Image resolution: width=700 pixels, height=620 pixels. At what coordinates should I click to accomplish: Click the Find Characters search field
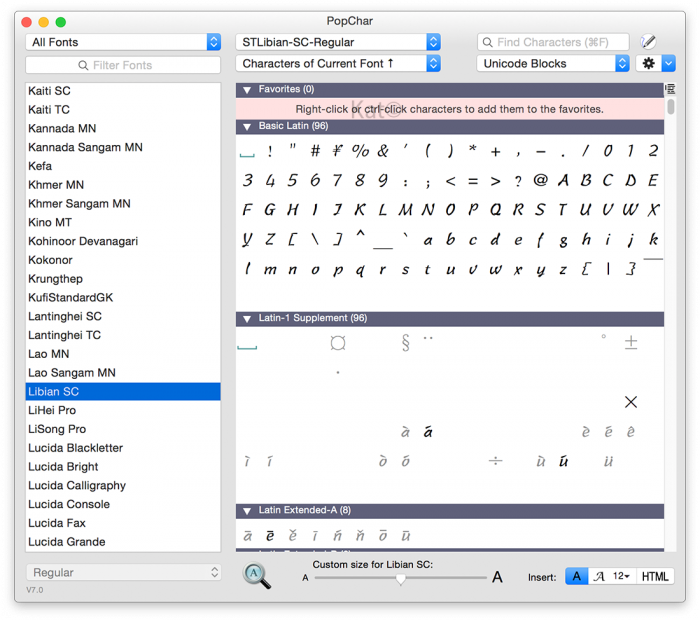coord(553,42)
